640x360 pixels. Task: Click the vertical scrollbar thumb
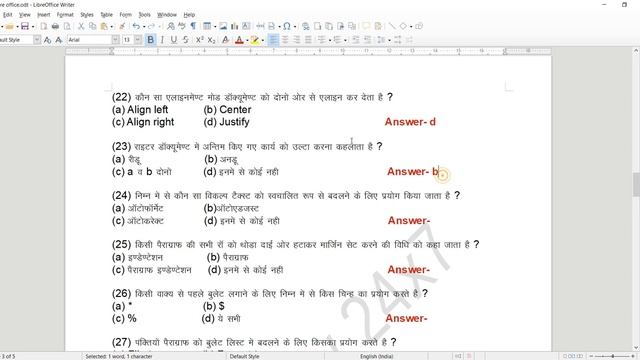point(636,184)
